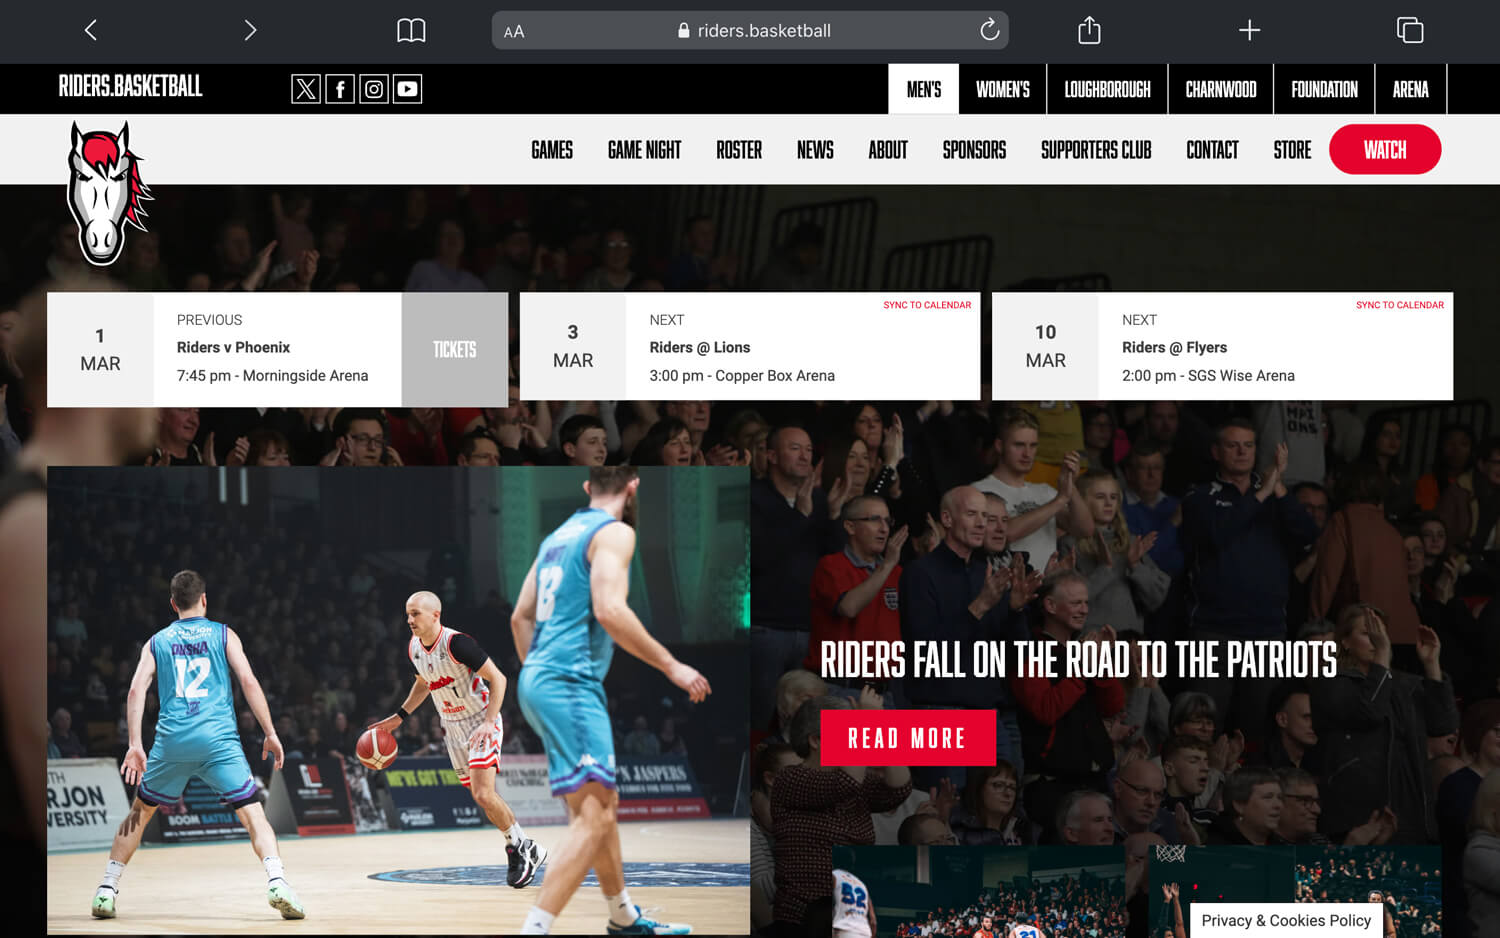This screenshot has height=938, width=1500.
Task: Click the riders.basketball address bar
Action: point(750,30)
